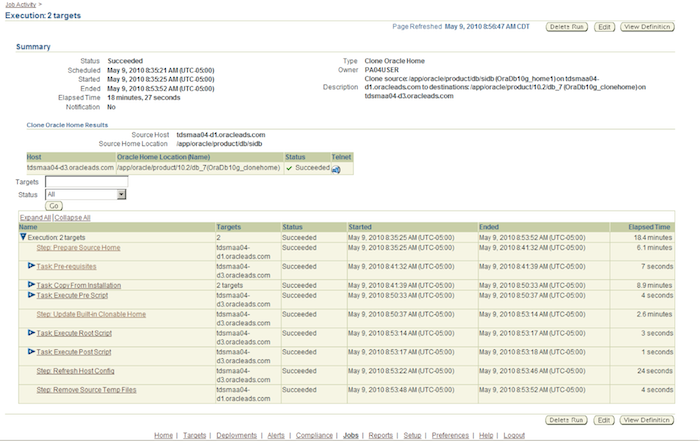Click Collapse All link
Image resolution: width=700 pixels, height=441 pixels.
point(72,217)
